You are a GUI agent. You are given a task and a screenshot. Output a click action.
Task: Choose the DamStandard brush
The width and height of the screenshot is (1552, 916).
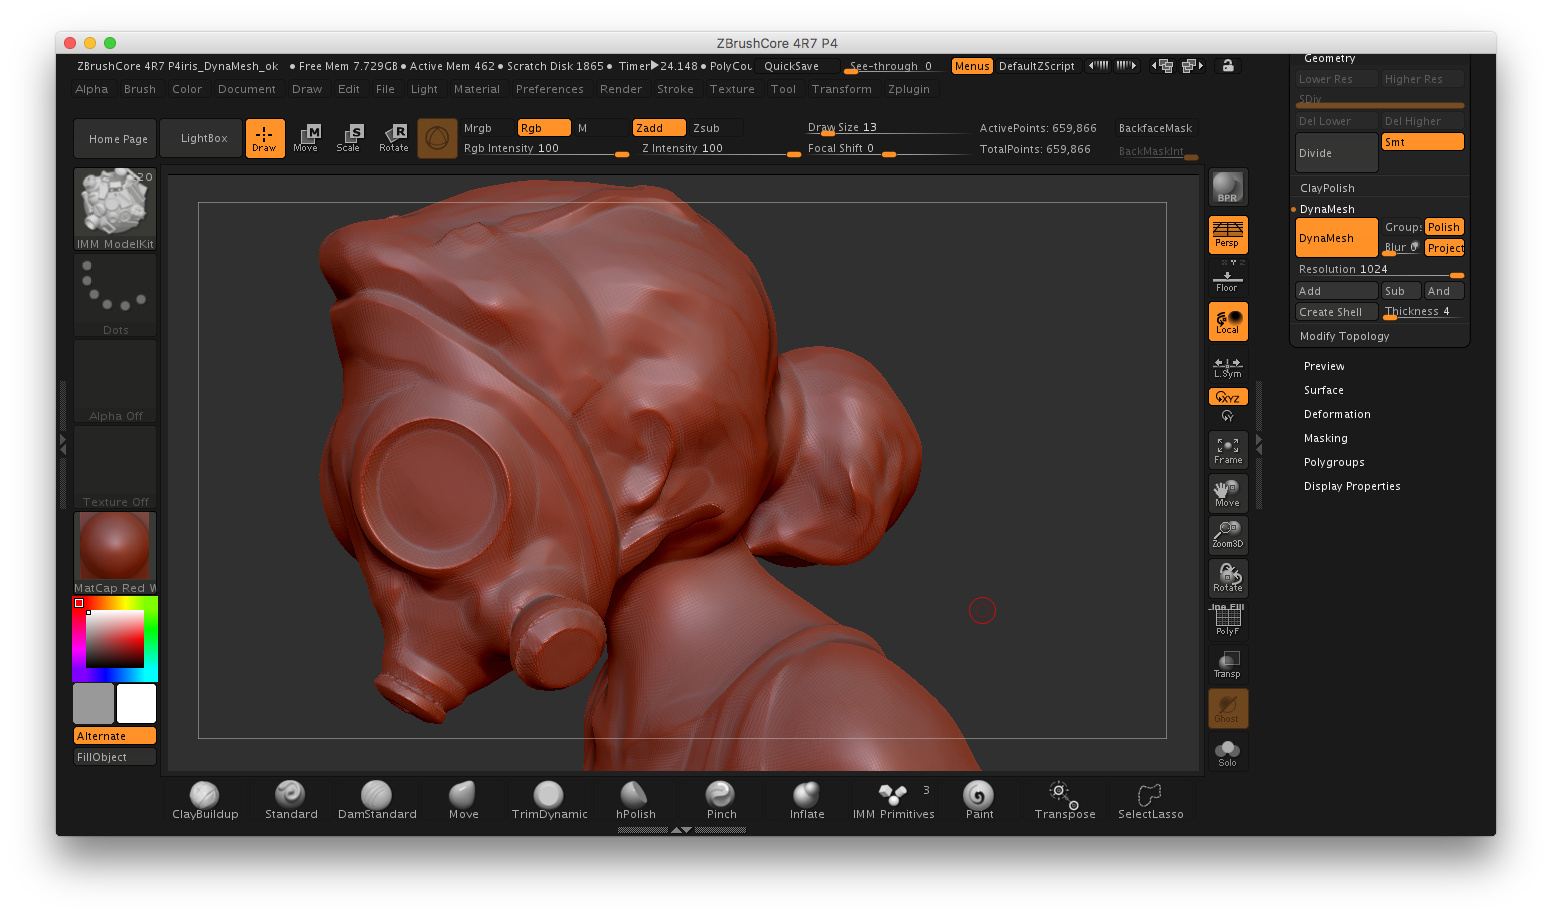point(377,799)
